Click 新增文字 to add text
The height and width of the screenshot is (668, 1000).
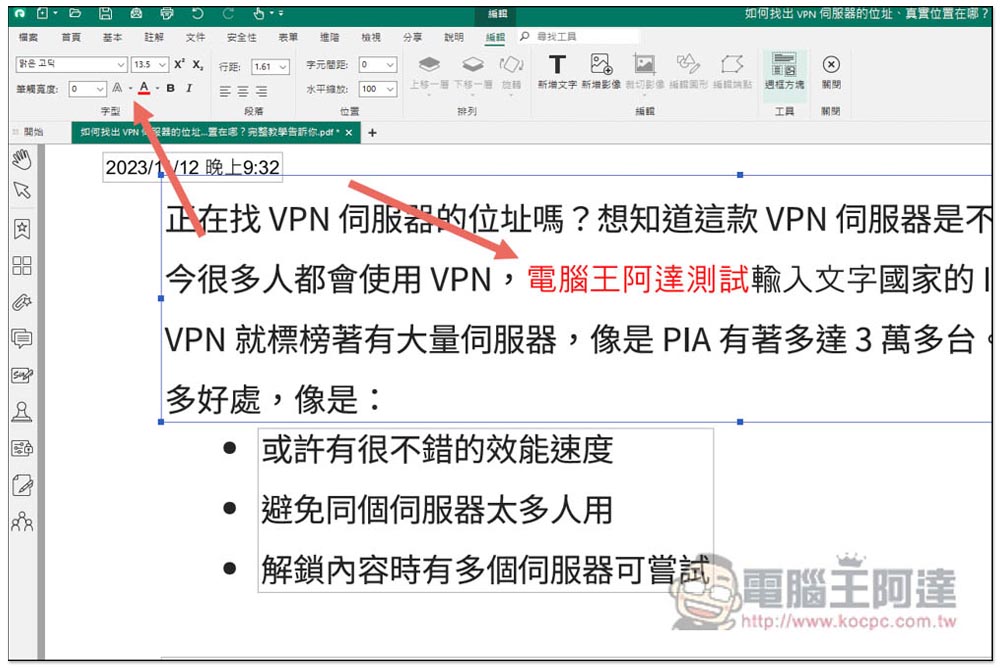click(557, 71)
